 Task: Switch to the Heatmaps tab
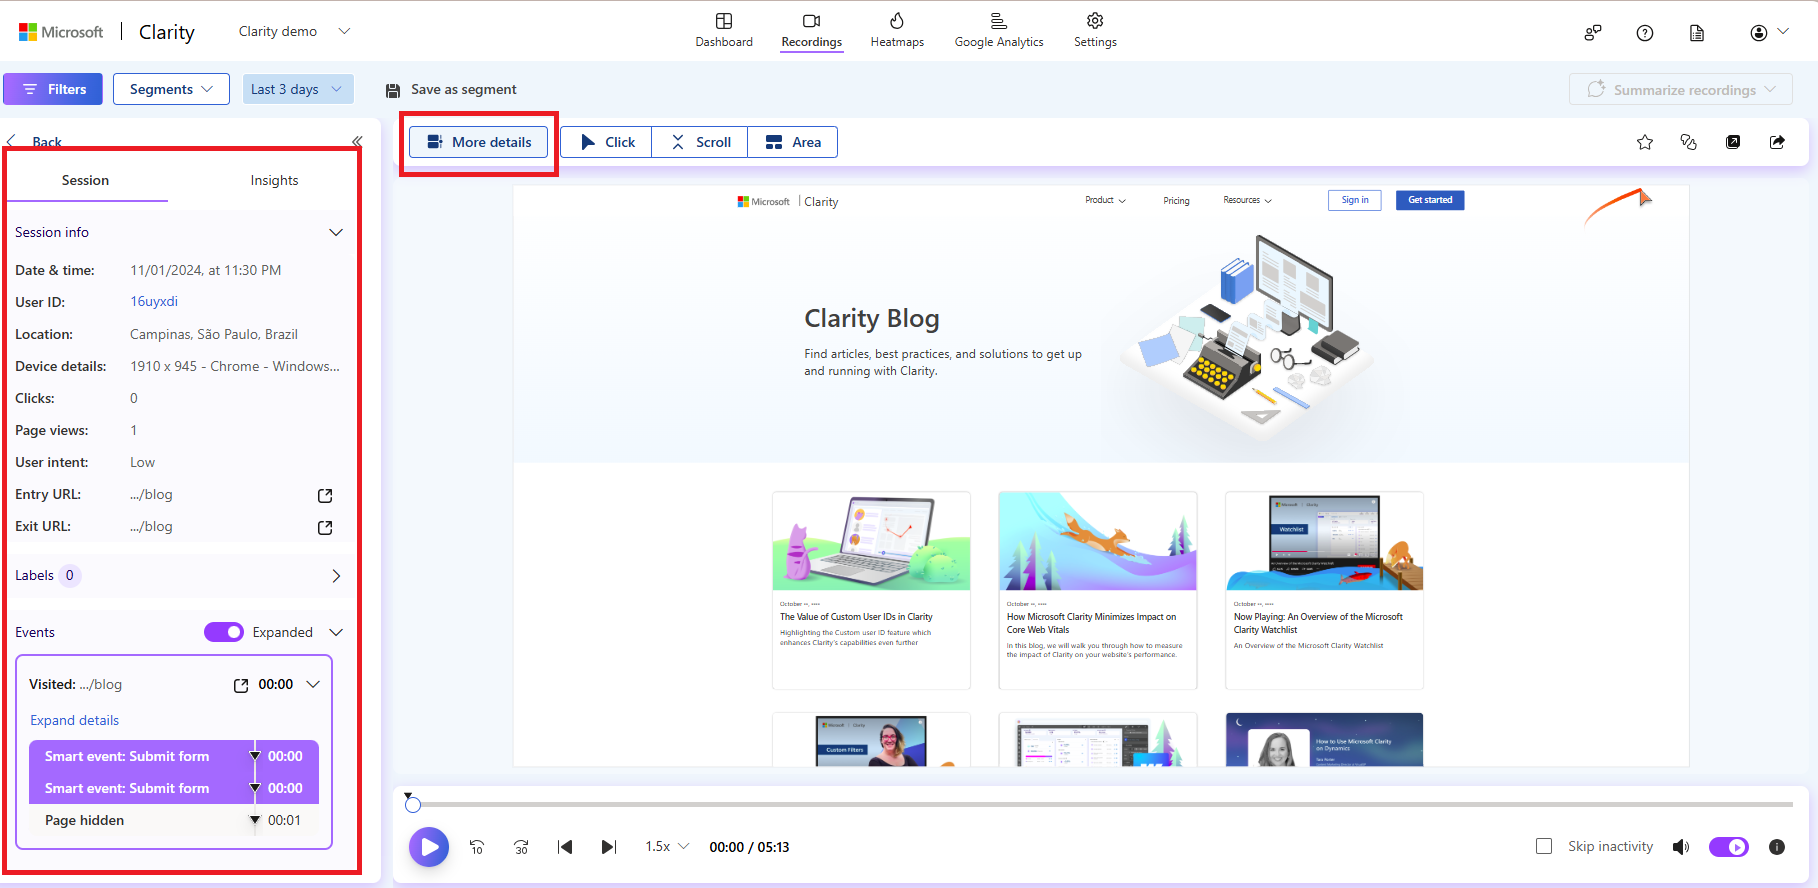coord(897,30)
